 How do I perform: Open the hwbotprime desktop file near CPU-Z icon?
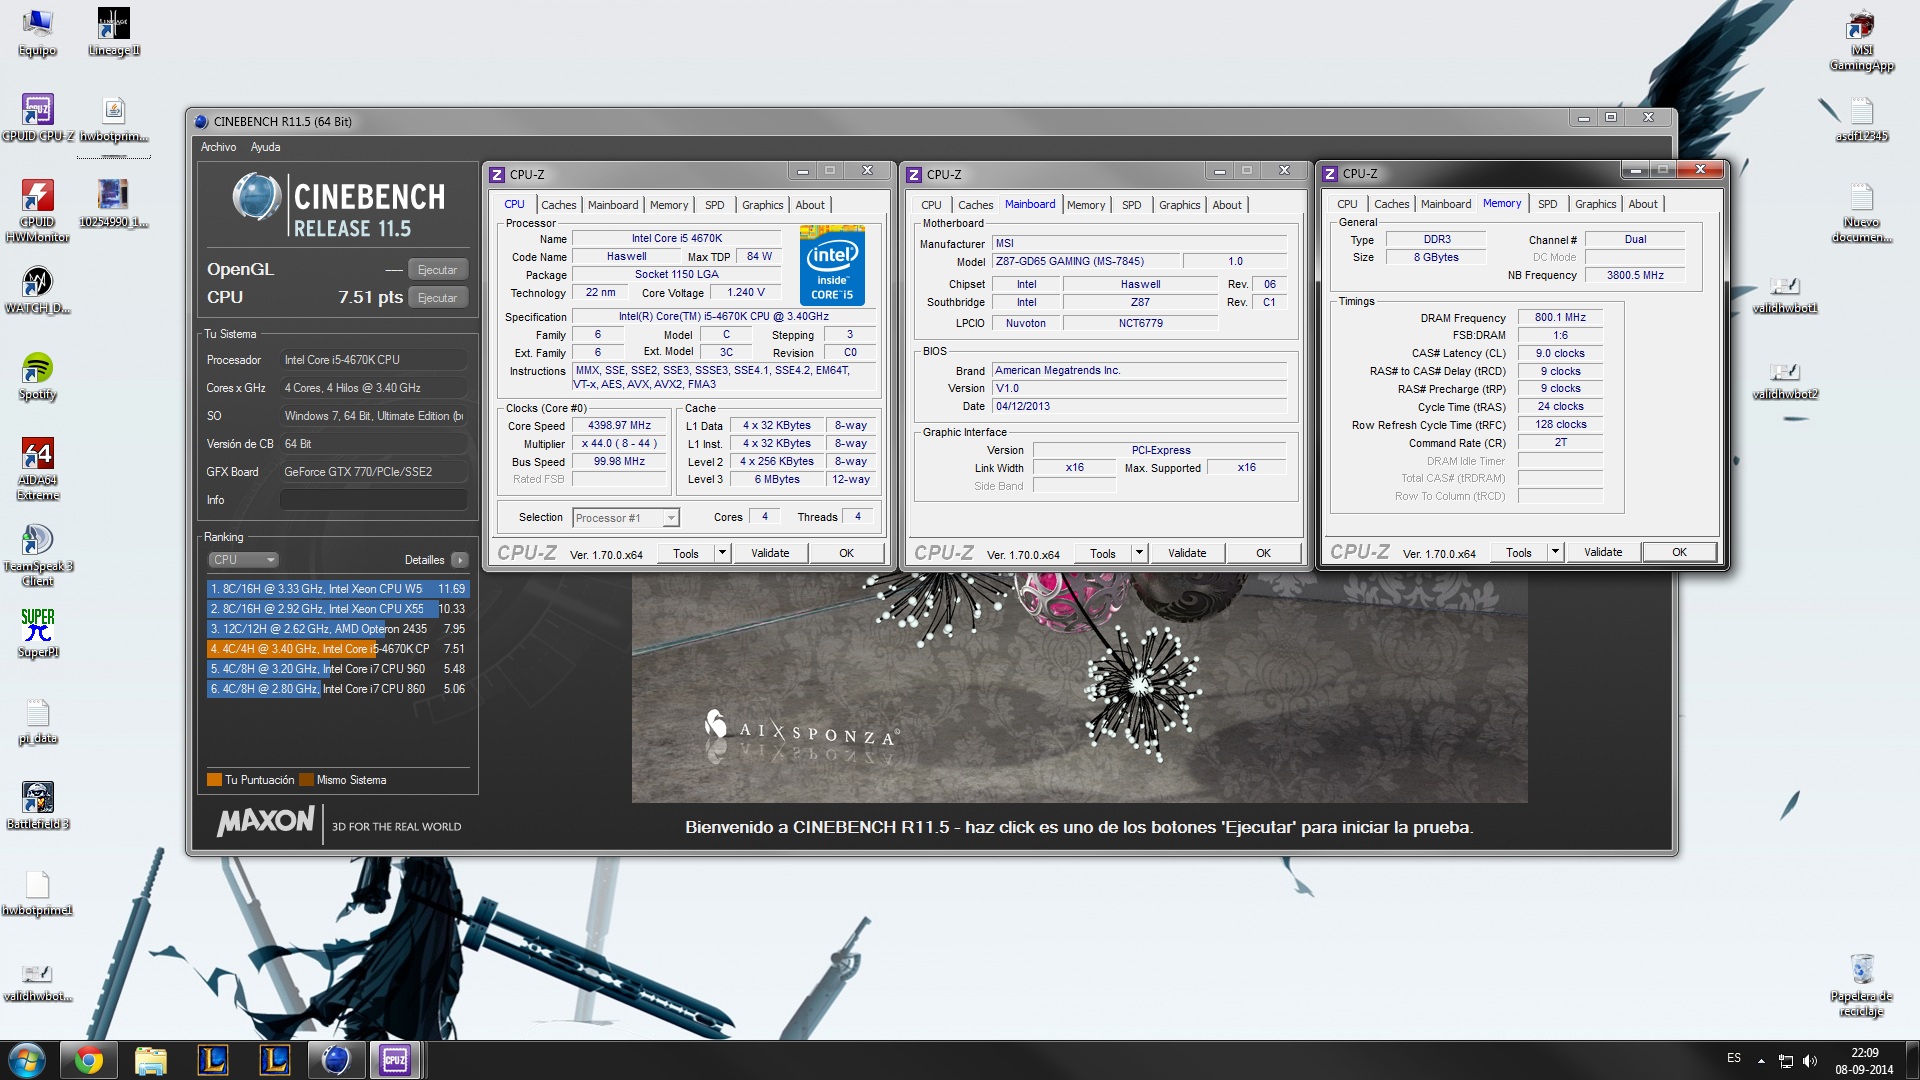(114, 117)
